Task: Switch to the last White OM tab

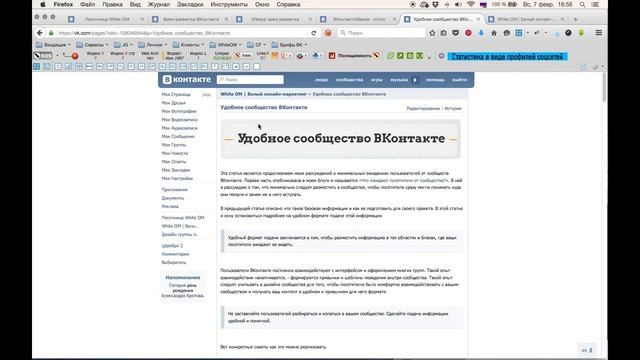Action: pyautogui.click(x=527, y=19)
